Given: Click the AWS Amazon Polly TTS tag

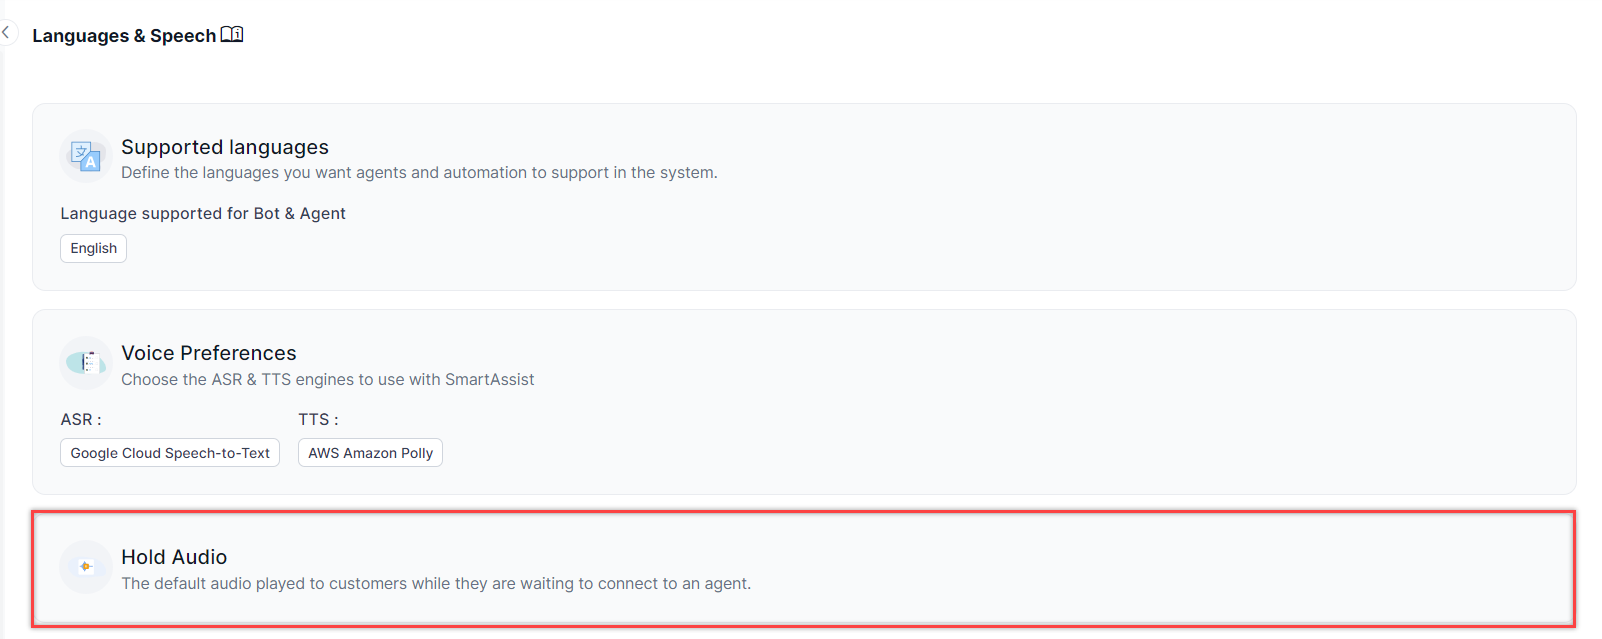Looking at the screenshot, I should pyautogui.click(x=370, y=453).
